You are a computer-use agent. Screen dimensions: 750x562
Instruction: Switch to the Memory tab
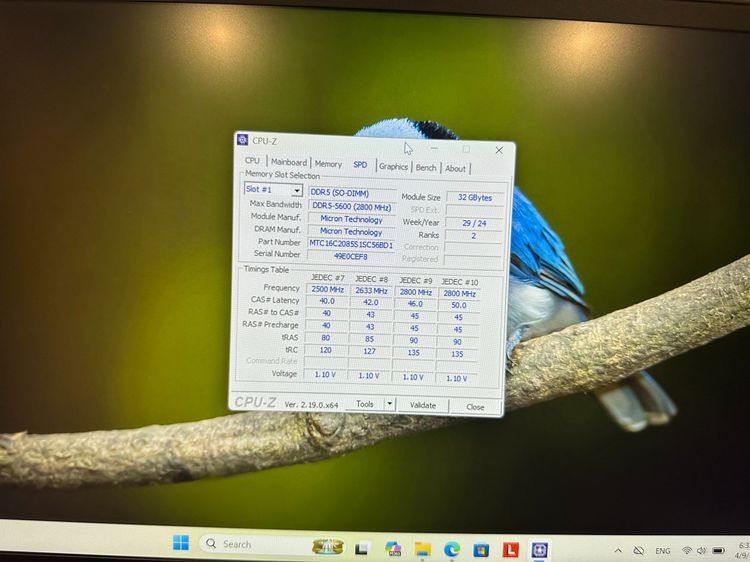pos(328,164)
